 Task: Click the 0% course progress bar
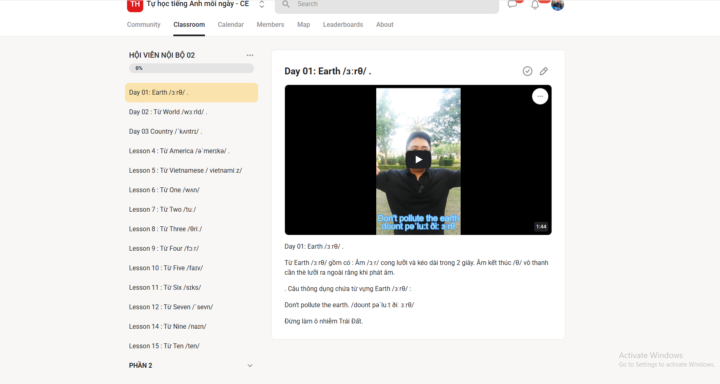click(x=191, y=68)
